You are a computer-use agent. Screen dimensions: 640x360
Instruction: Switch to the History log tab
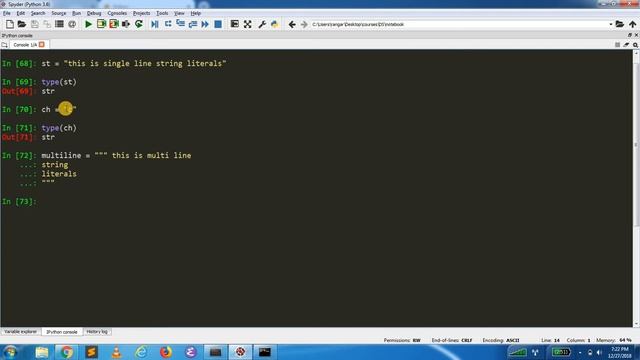(x=97, y=332)
